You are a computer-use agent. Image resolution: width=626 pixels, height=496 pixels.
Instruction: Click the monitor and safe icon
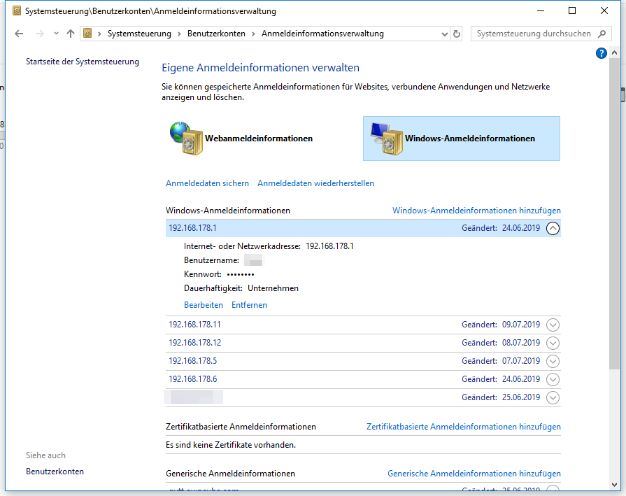coord(386,138)
